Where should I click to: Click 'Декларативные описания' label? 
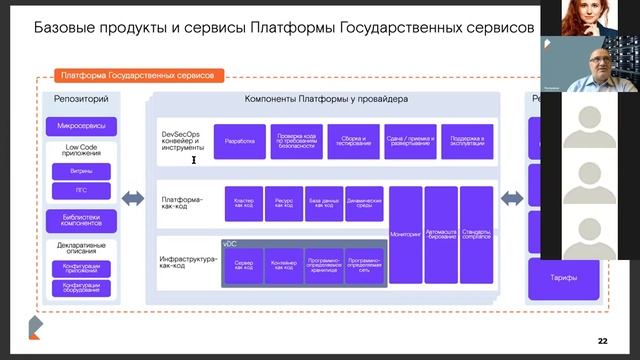(81, 248)
